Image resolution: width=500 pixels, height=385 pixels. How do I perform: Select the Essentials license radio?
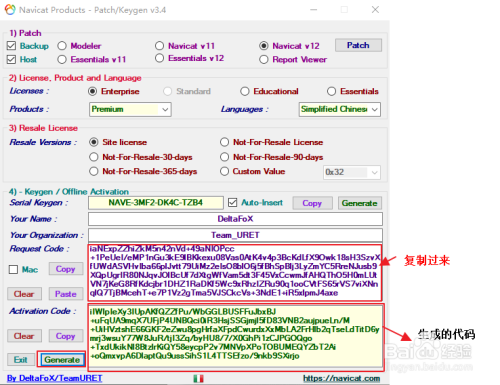331,91
